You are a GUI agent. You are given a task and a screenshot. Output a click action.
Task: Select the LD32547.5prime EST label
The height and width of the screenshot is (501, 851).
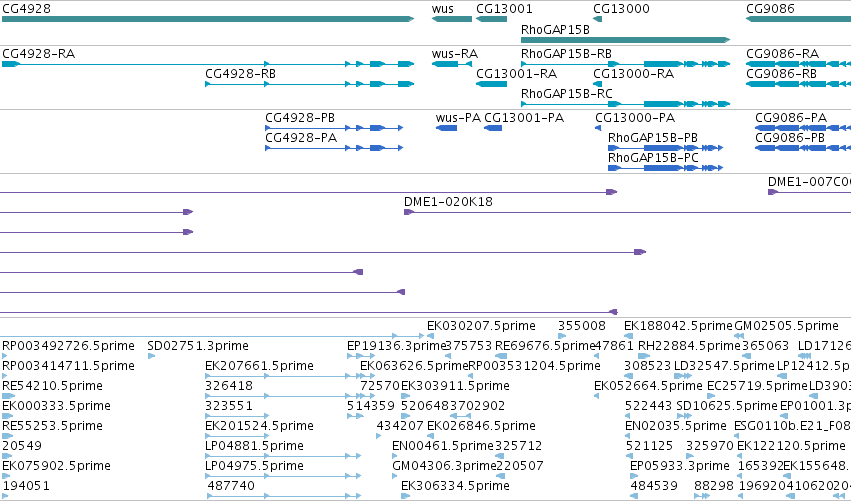point(724,366)
